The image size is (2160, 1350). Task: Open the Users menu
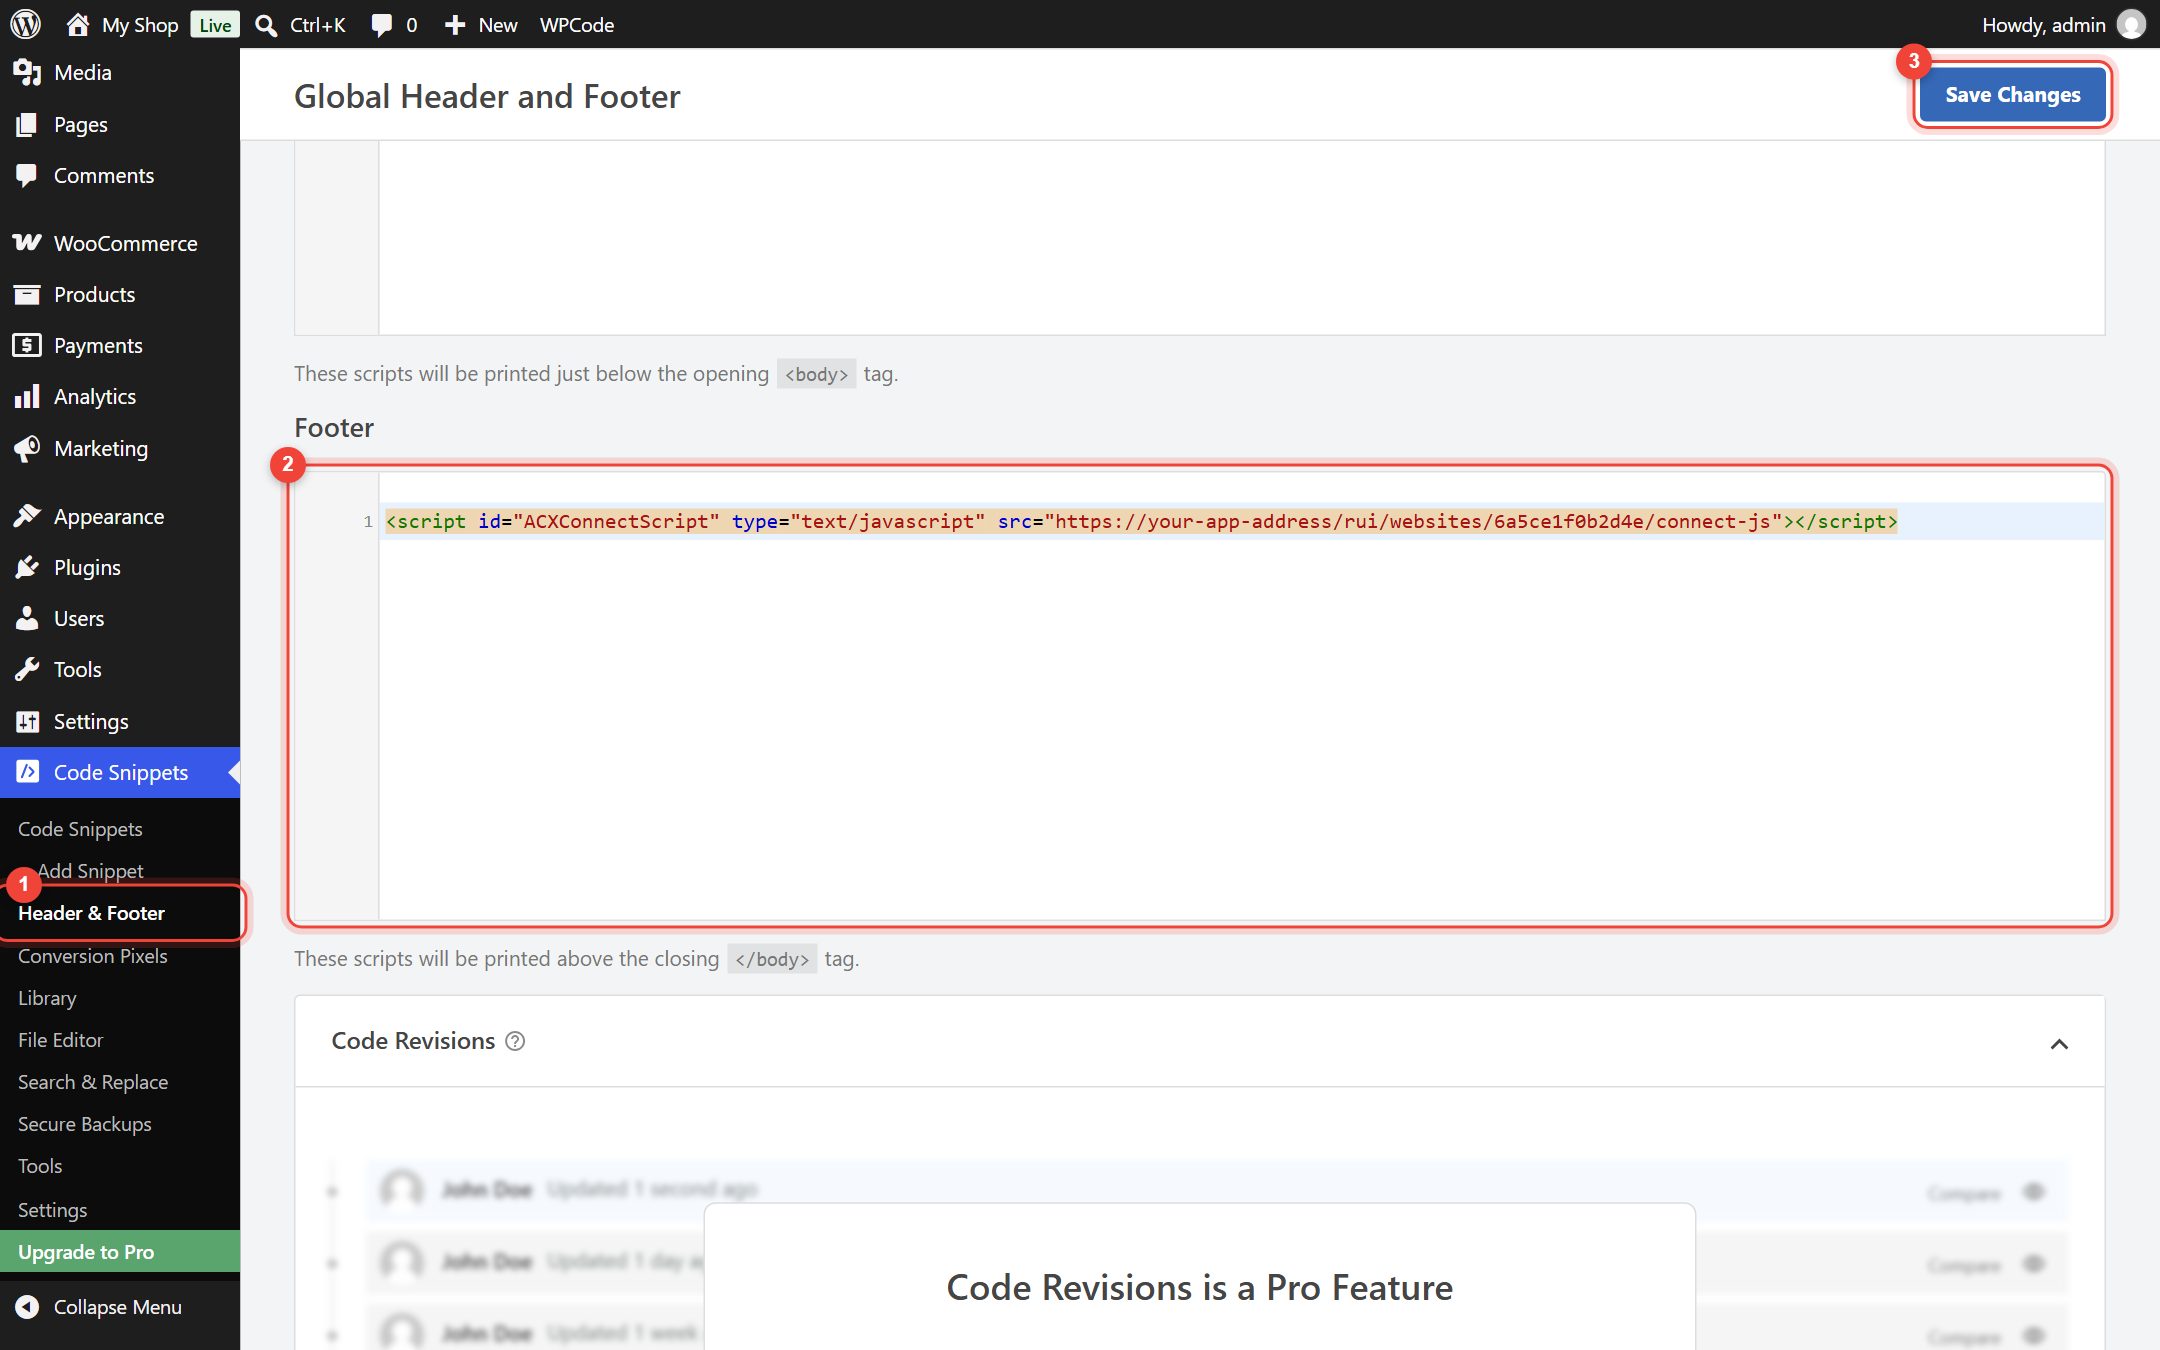(120, 618)
